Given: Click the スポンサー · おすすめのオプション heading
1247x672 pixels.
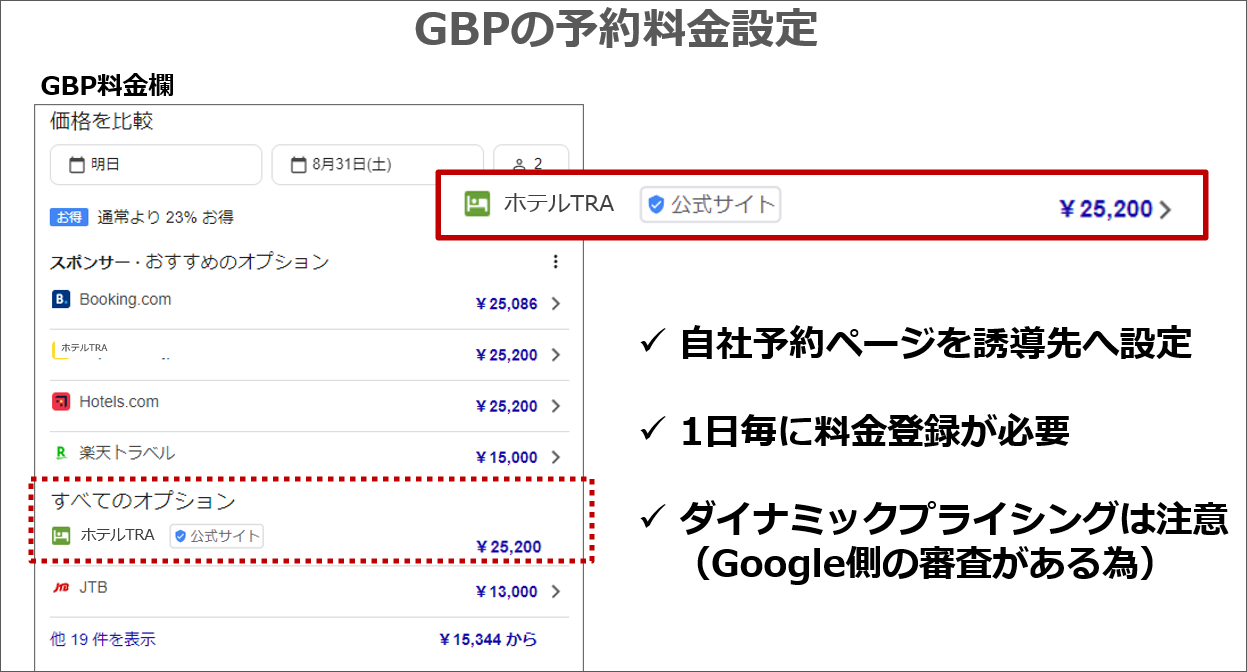Looking at the screenshot, I should click(189, 262).
